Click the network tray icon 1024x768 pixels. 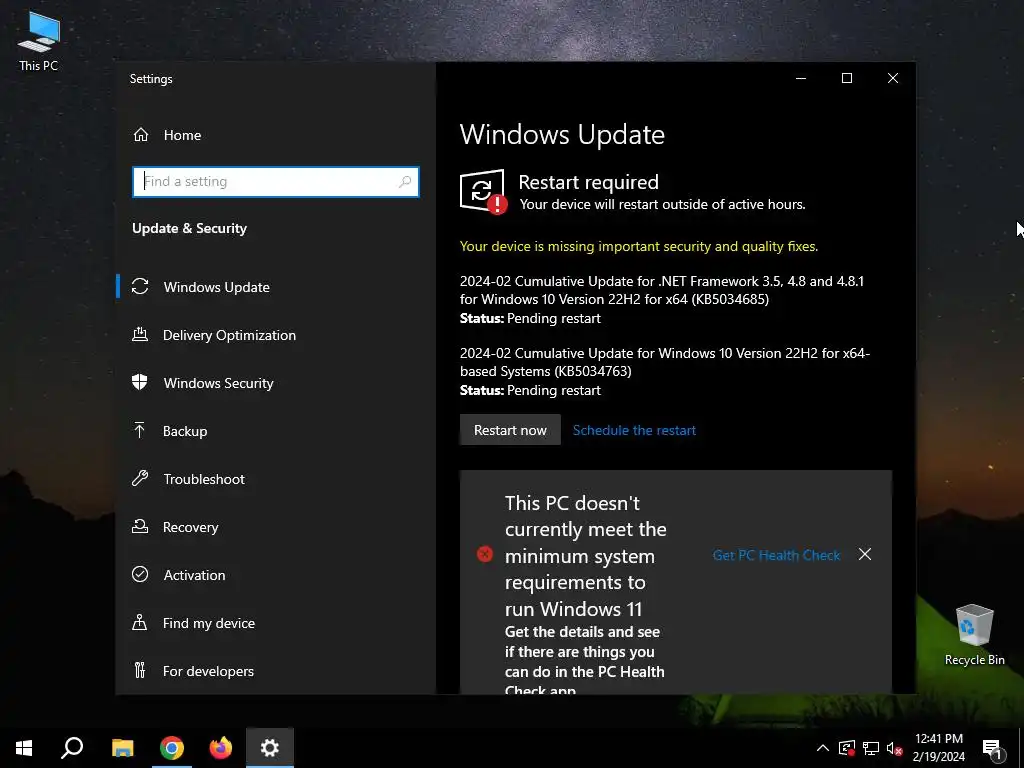pos(871,748)
